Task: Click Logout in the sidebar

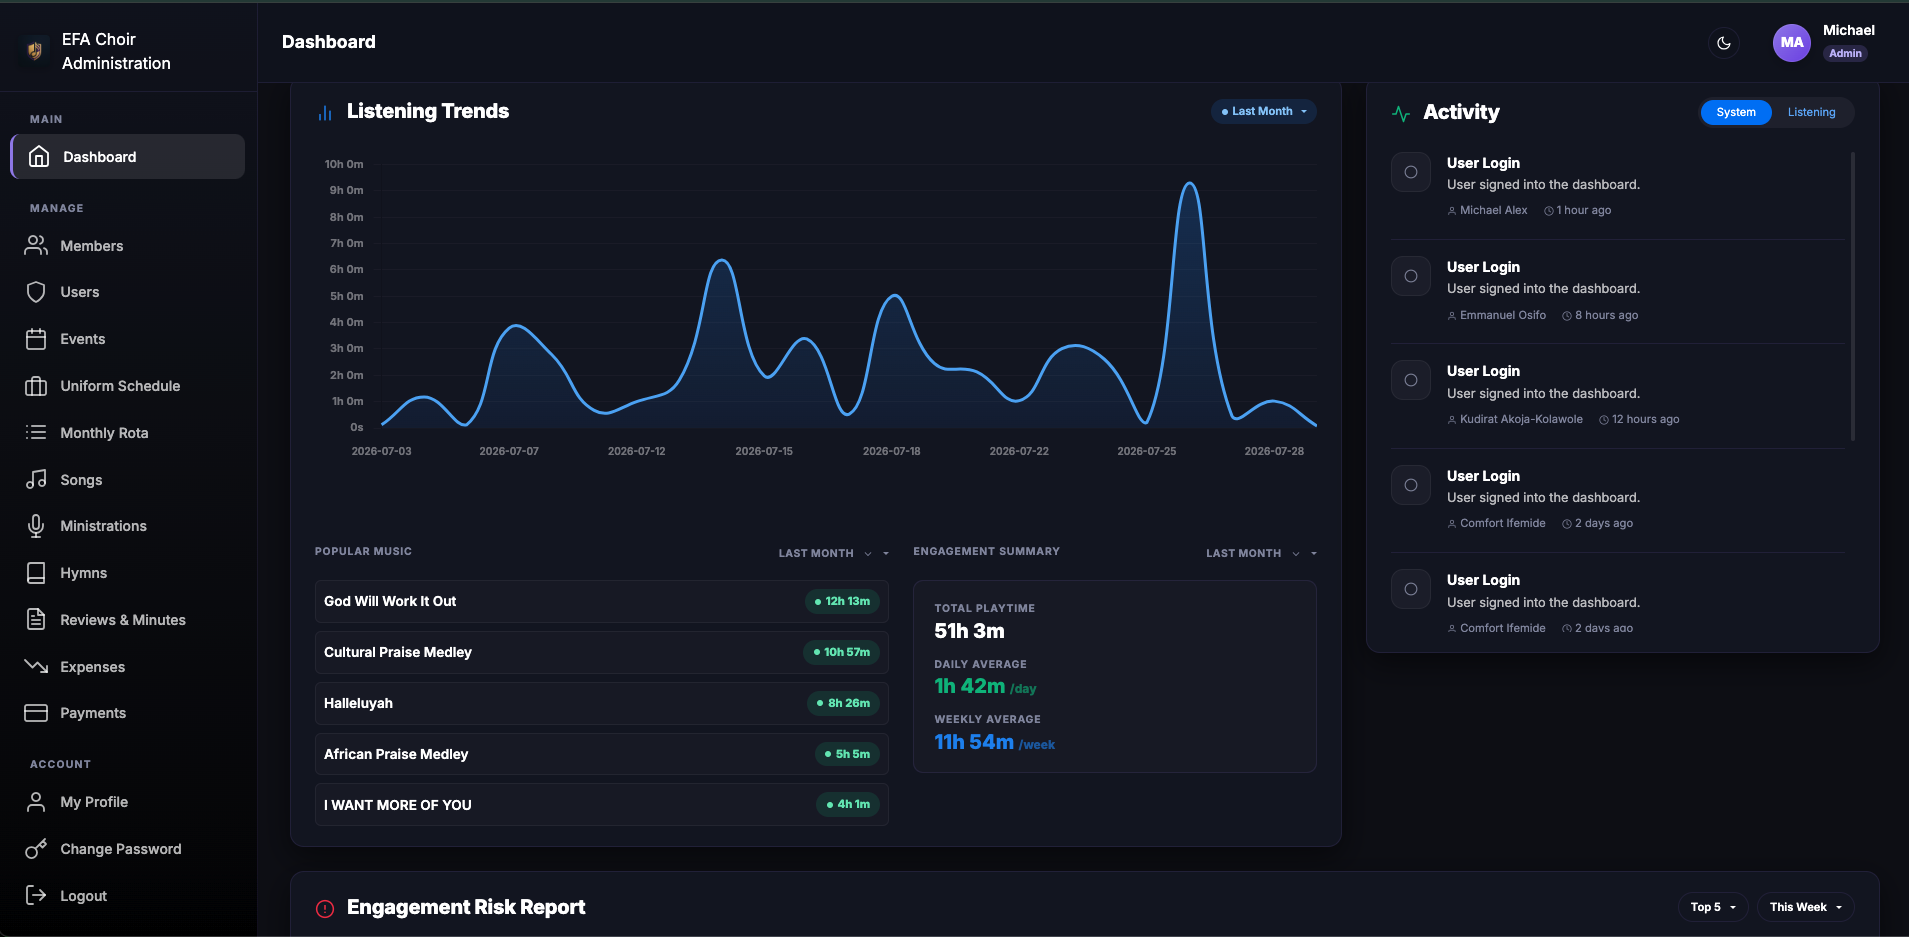Action: (x=128, y=895)
